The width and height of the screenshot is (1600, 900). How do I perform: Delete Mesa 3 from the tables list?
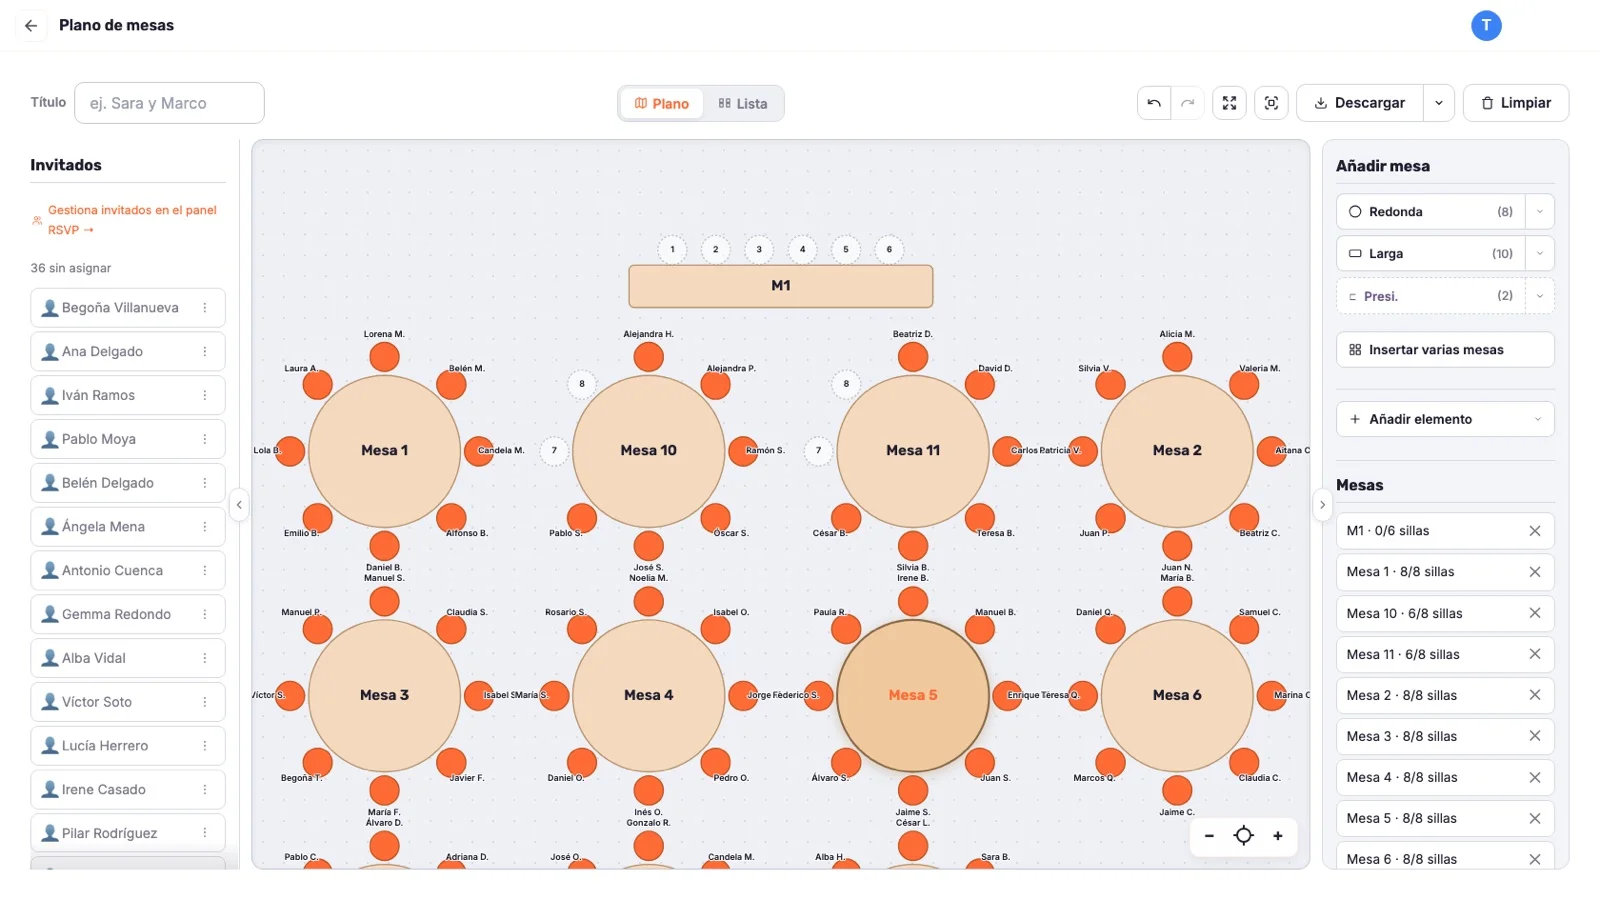pyautogui.click(x=1535, y=736)
